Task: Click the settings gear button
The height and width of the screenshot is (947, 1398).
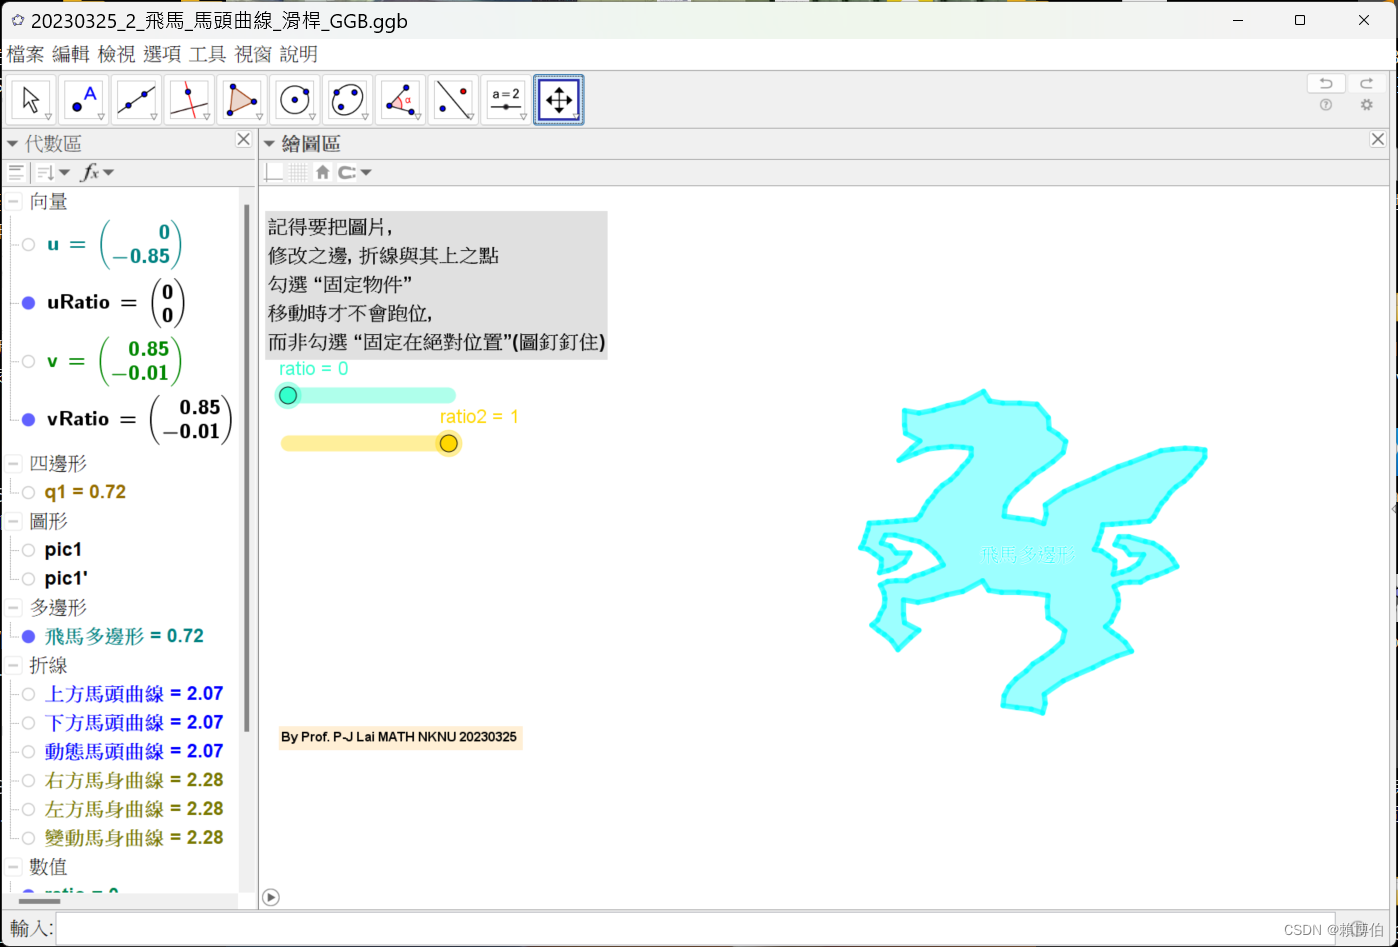Action: click(x=1366, y=105)
